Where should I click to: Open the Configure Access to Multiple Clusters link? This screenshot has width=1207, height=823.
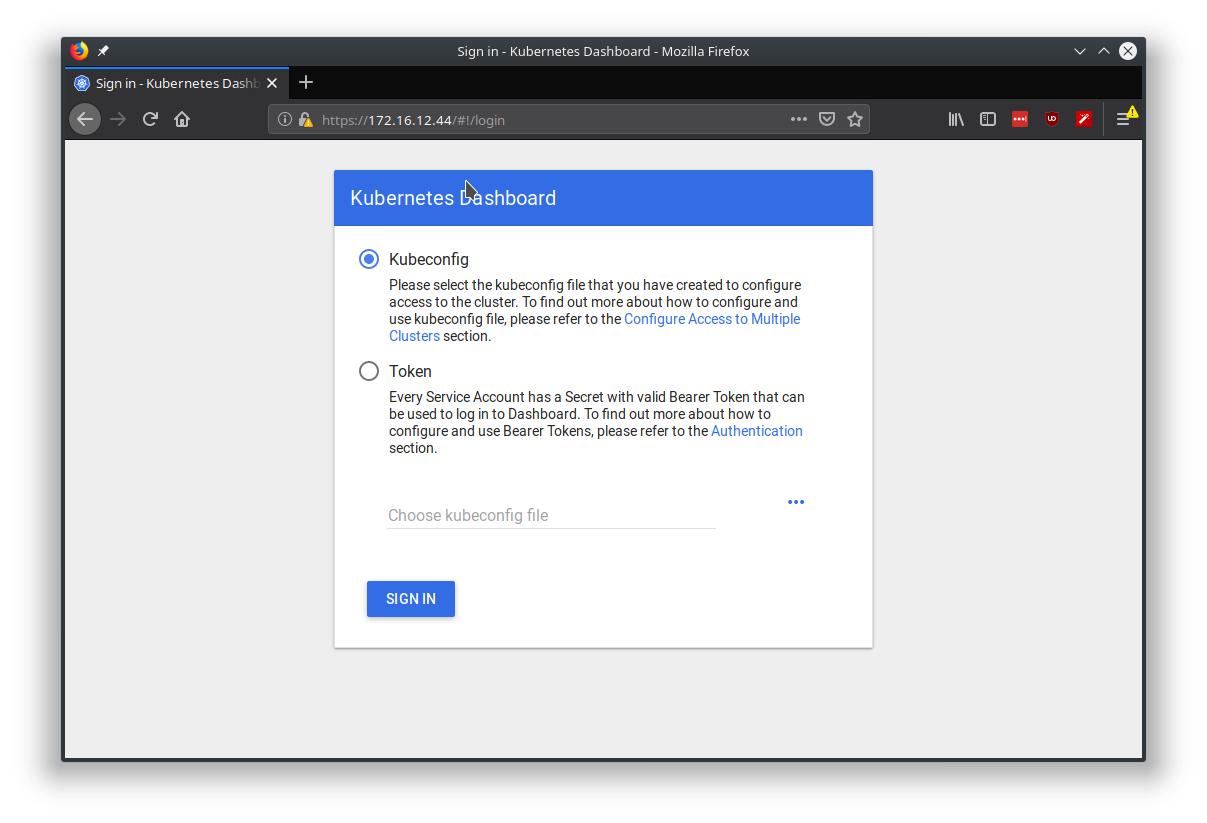tap(595, 327)
